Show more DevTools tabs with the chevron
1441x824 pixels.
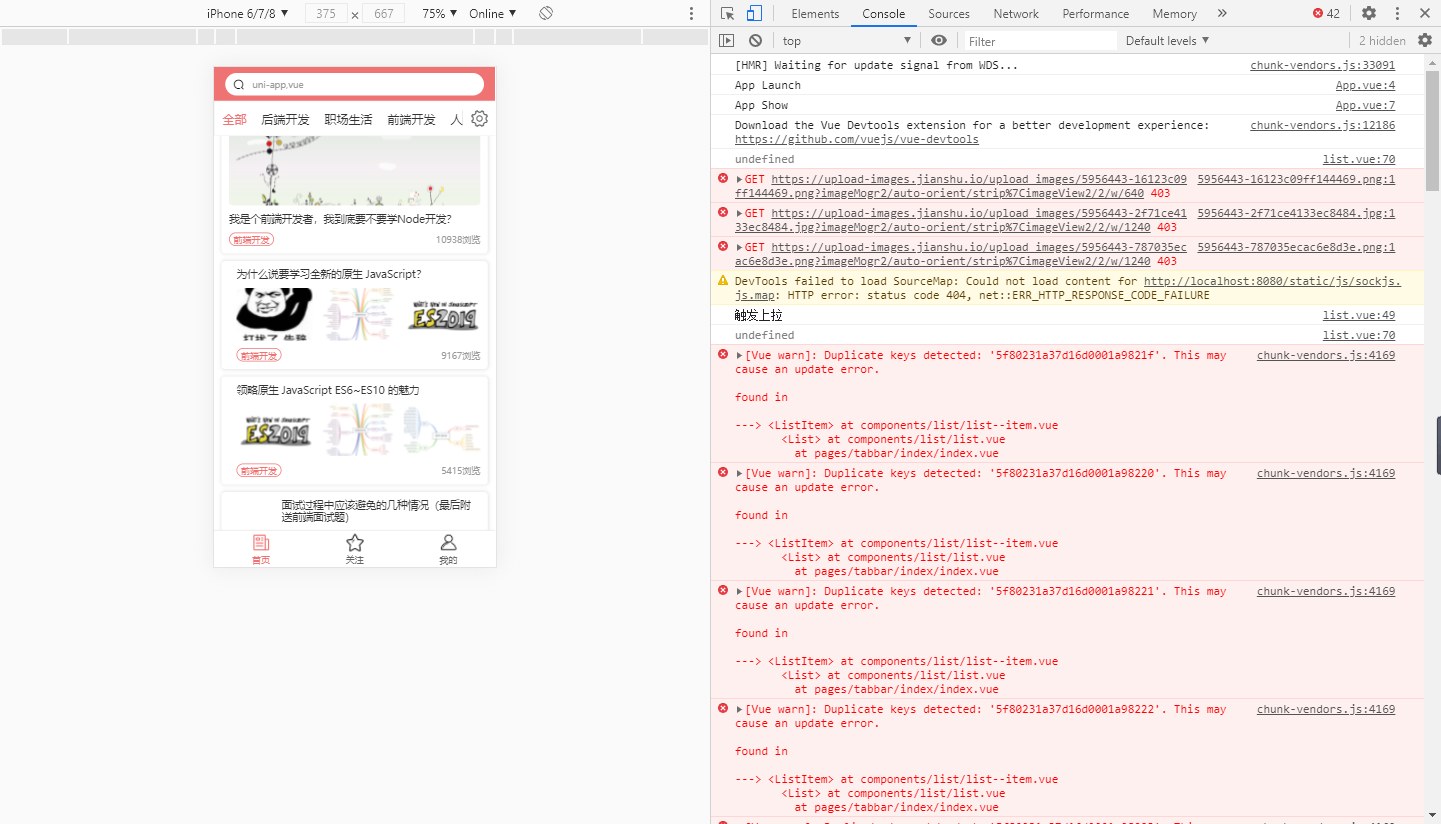point(1222,13)
